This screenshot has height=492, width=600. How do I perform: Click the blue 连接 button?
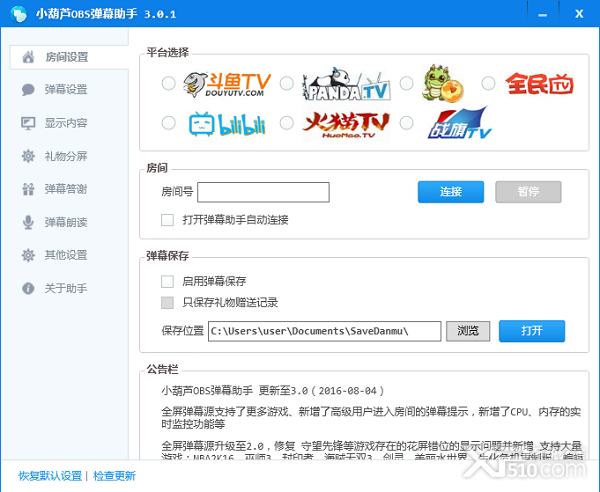(x=451, y=192)
